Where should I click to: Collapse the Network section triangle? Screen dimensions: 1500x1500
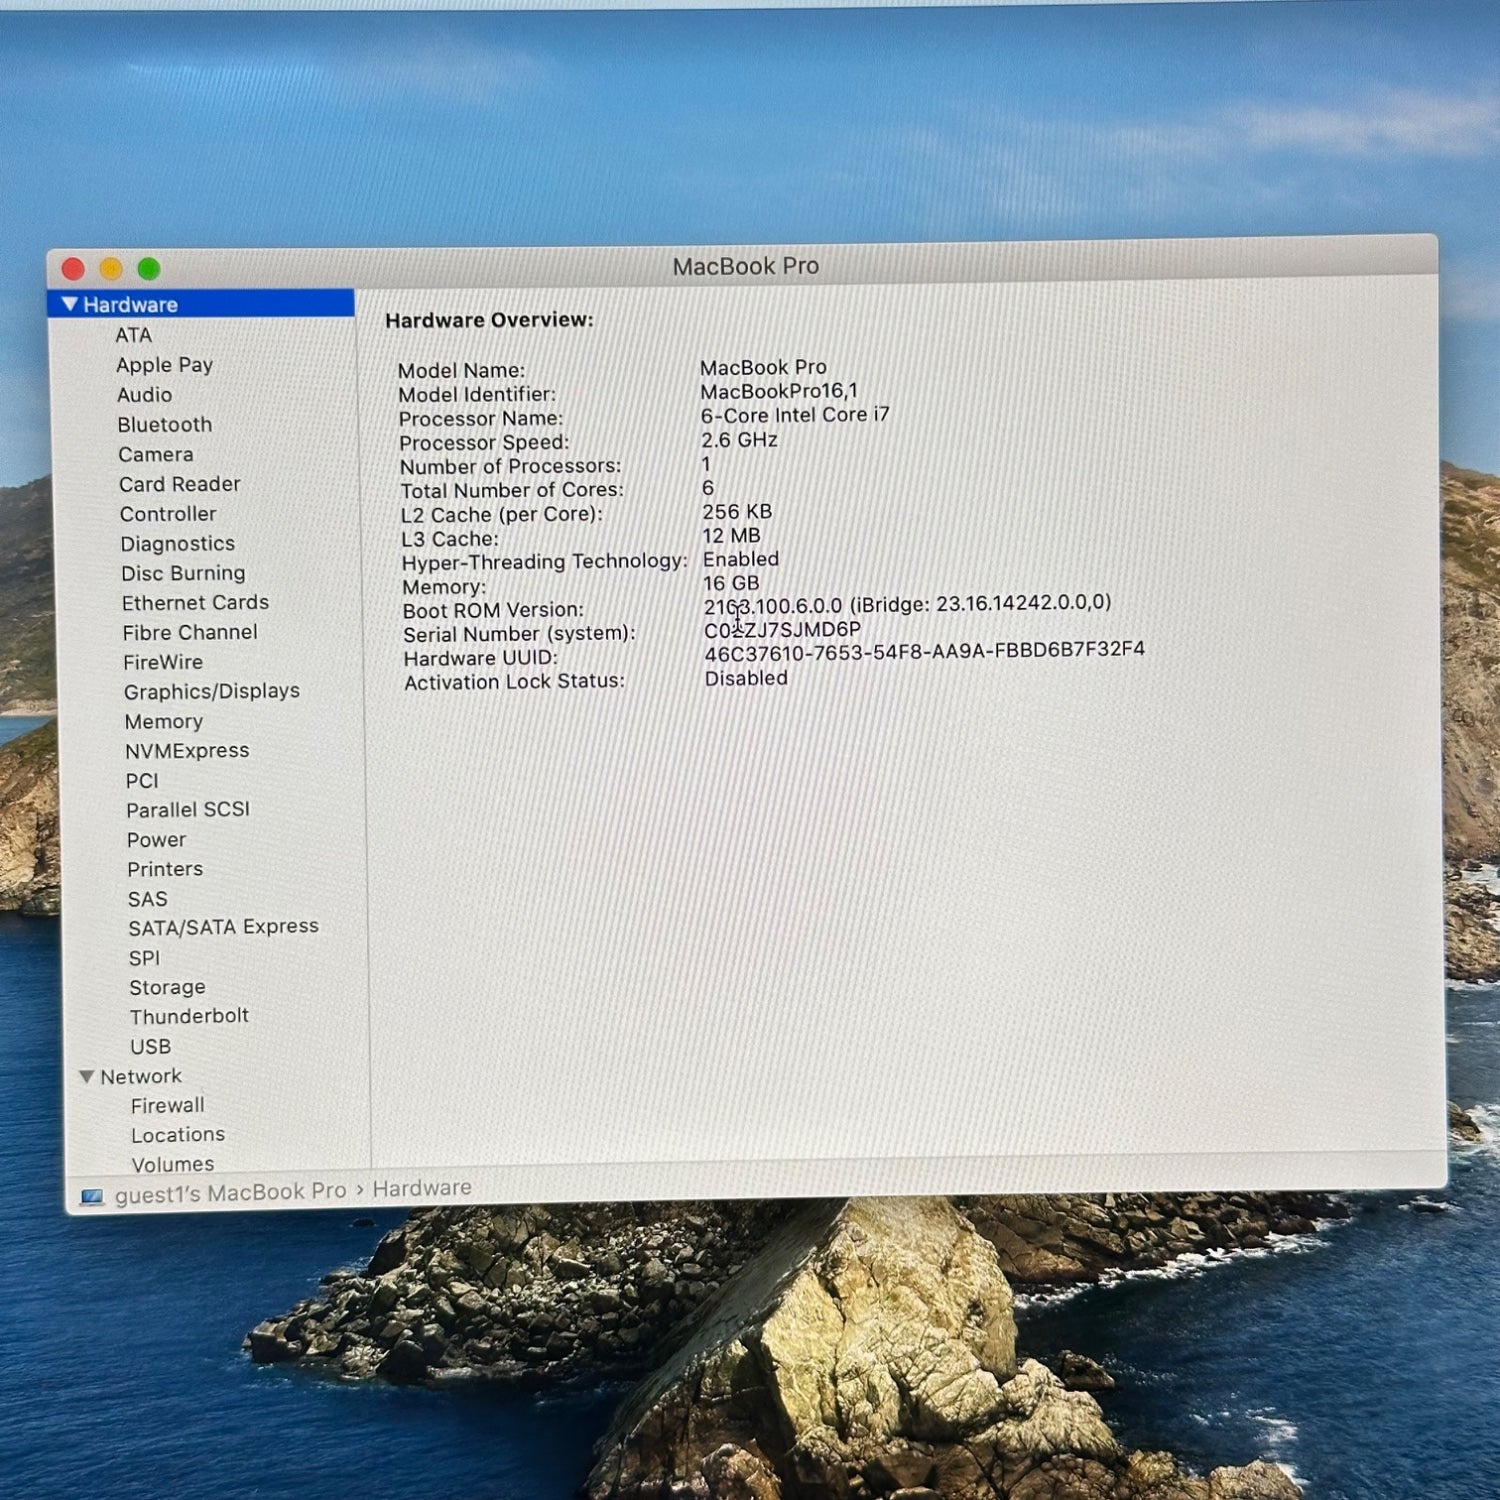[x=87, y=1077]
